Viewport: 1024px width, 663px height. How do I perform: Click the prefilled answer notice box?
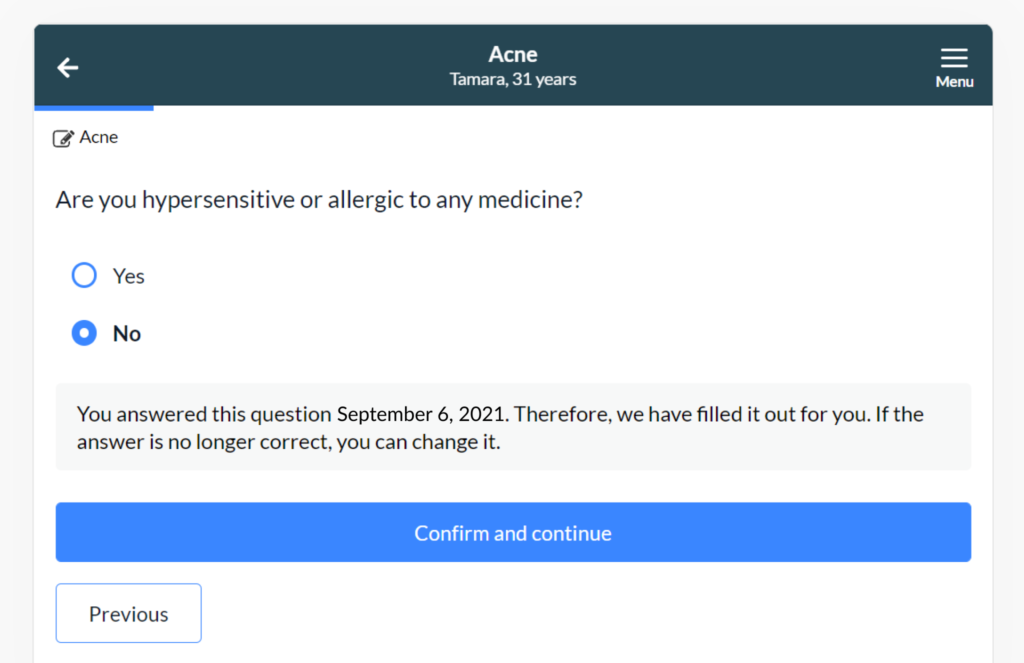pos(513,427)
